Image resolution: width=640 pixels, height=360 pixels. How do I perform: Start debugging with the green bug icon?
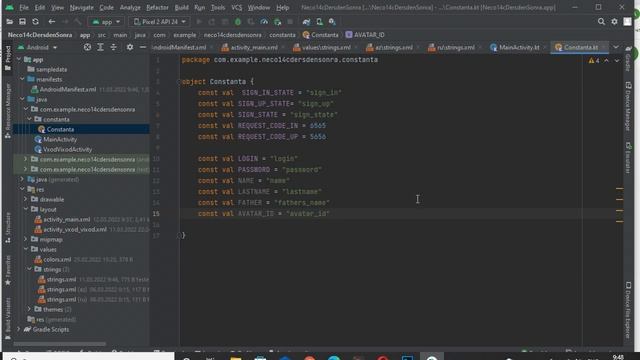(x=238, y=22)
